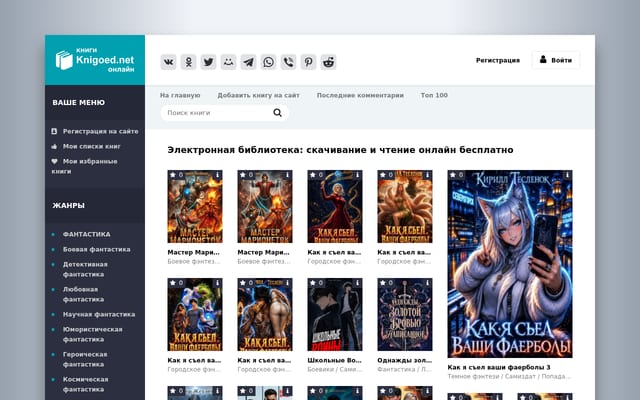The image size is (640, 400).
Task: Open the Юмористическая фантастика genre
Action: tap(92, 334)
